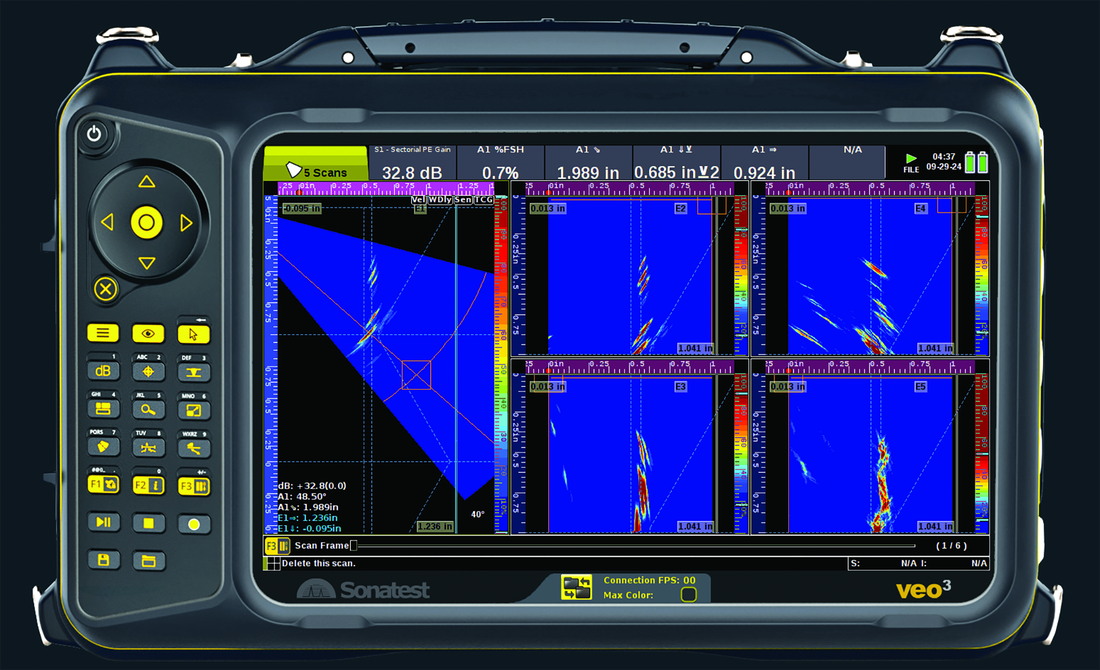Select the 5 Scans tab
Screen dimensions: 1100x670
315,170
